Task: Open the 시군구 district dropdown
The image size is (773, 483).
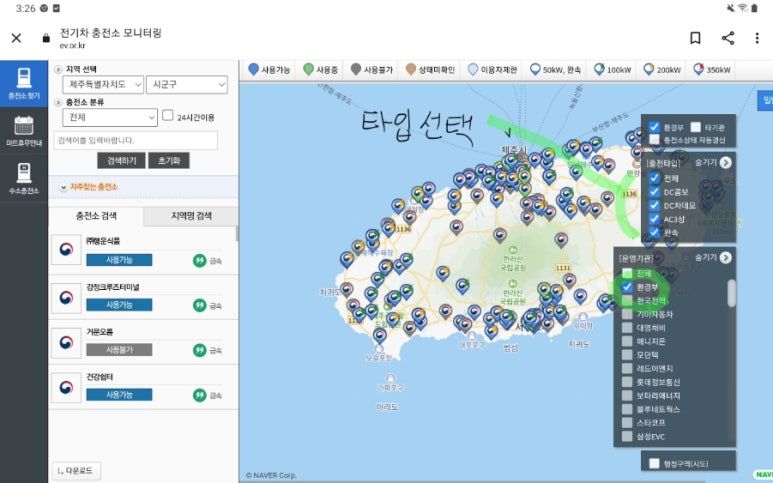Action: pos(187,85)
